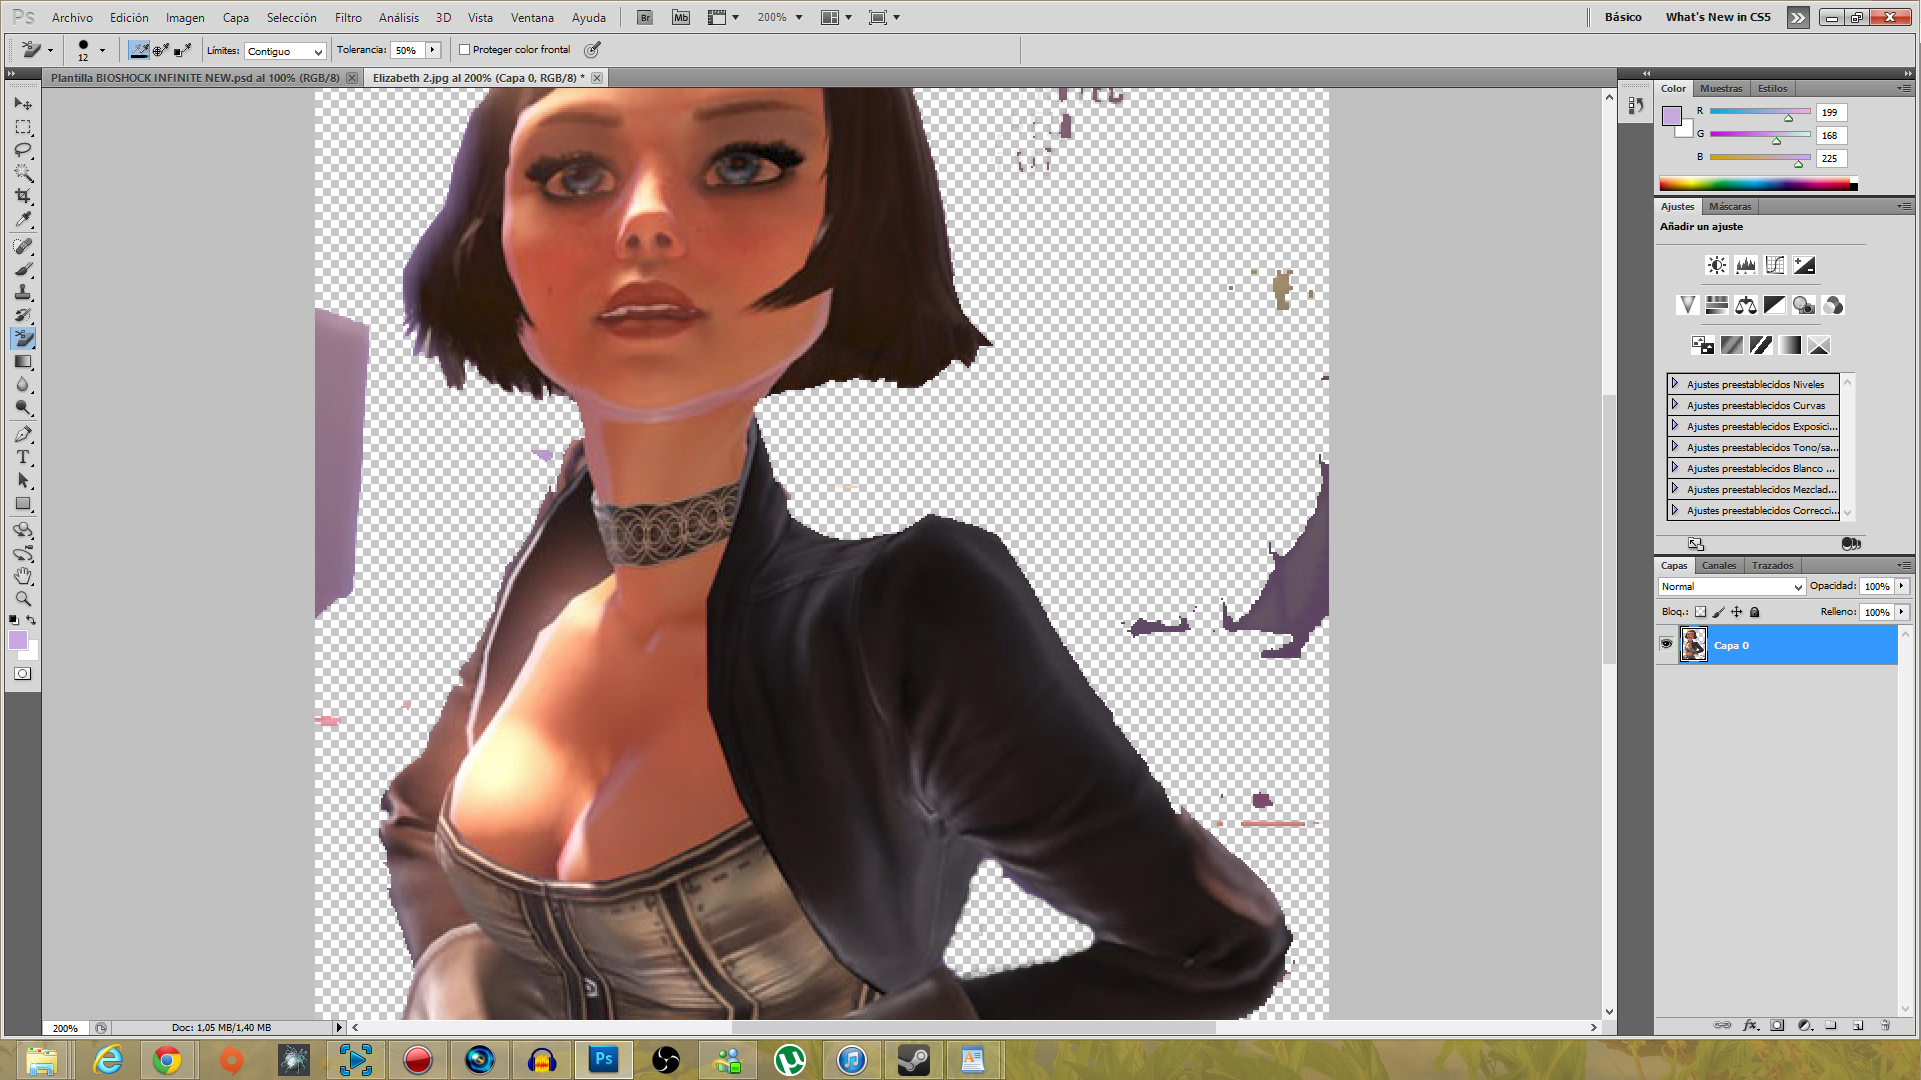The height and width of the screenshot is (1080, 1921).
Task: Select the Rectangular Marquee tool
Action: 23,127
